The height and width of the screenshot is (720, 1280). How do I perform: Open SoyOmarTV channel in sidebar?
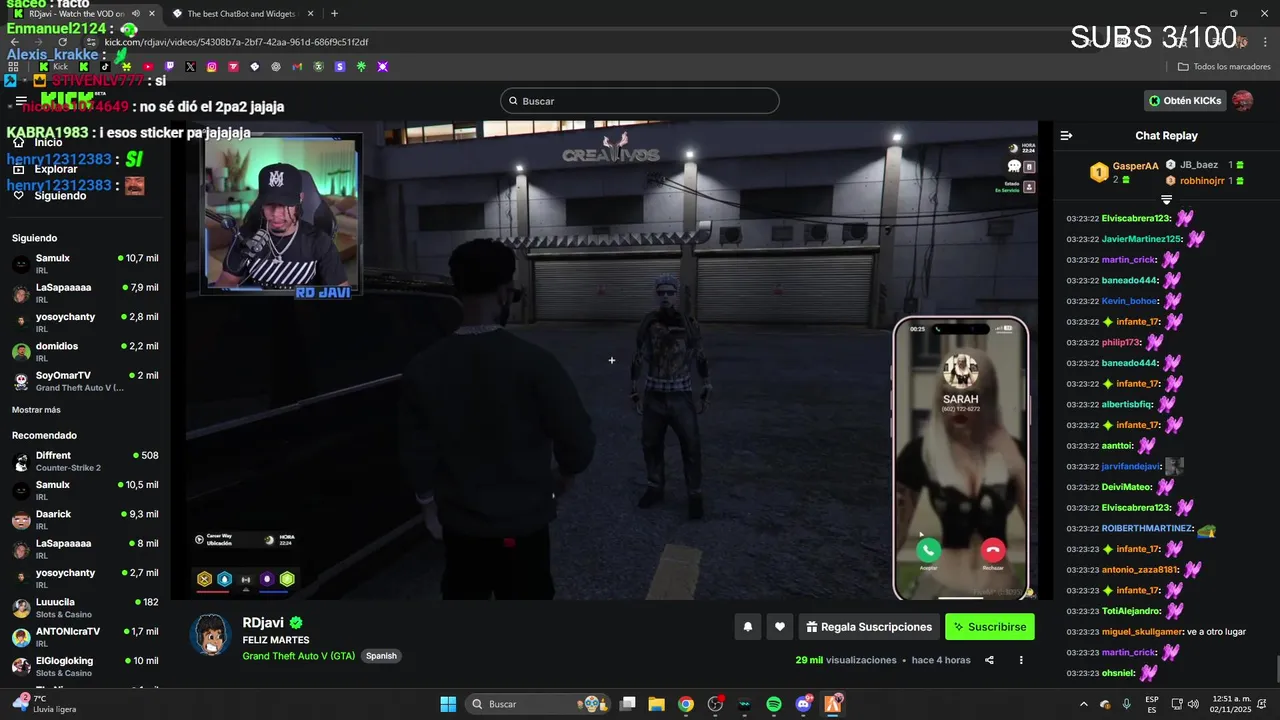pyautogui.click(x=85, y=381)
